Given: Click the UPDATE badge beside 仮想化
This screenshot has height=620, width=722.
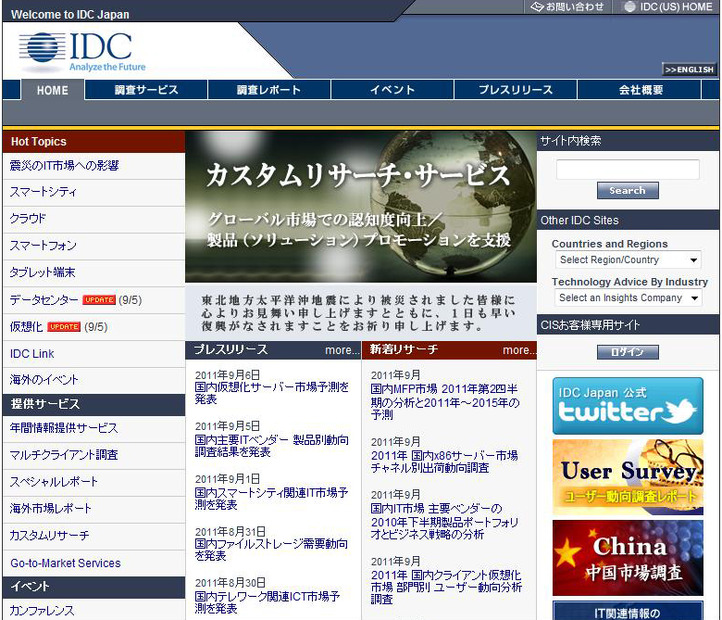Looking at the screenshot, I should (x=64, y=327).
